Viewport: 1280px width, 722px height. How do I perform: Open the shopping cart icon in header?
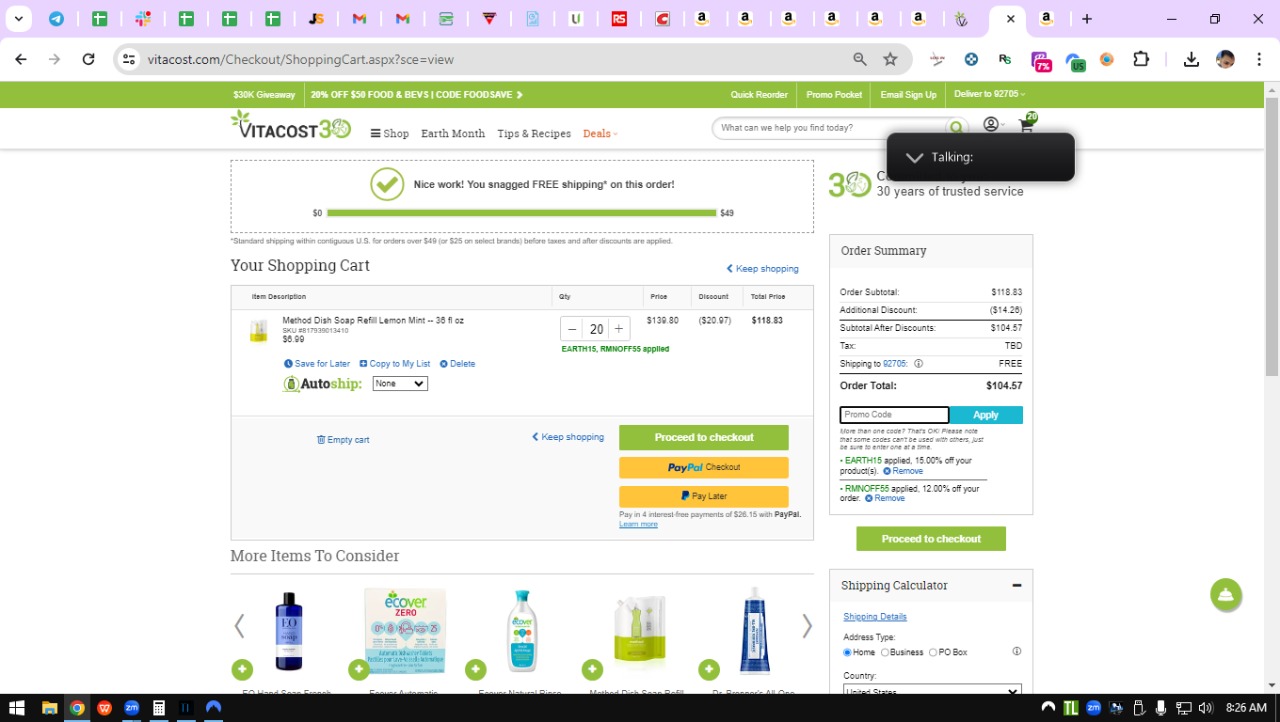1027,125
